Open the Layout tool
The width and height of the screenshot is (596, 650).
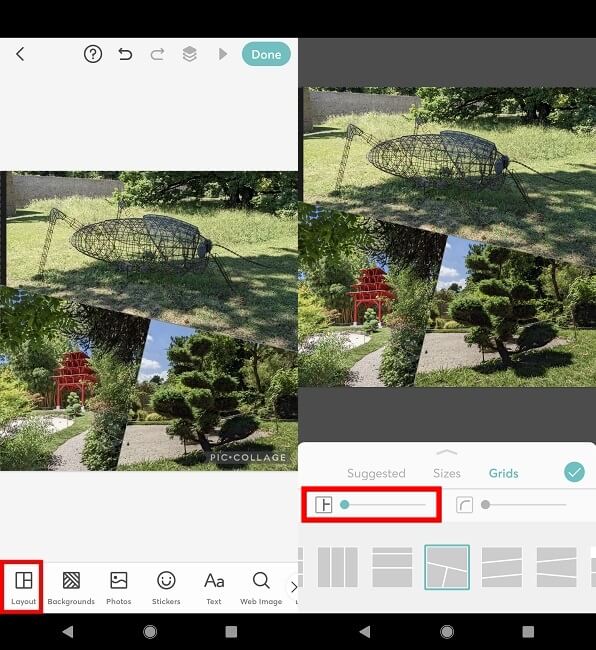tap(23, 587)
